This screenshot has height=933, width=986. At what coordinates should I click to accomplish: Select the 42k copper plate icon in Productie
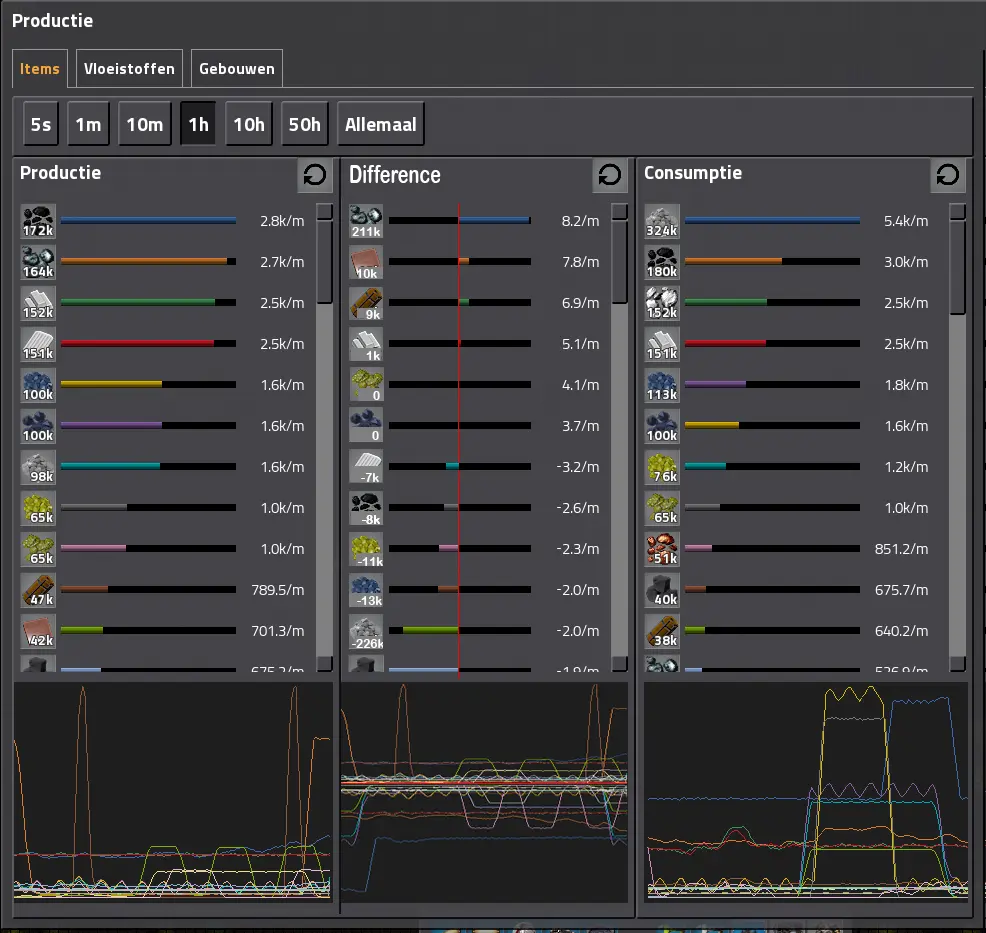[x=38, y=631]
